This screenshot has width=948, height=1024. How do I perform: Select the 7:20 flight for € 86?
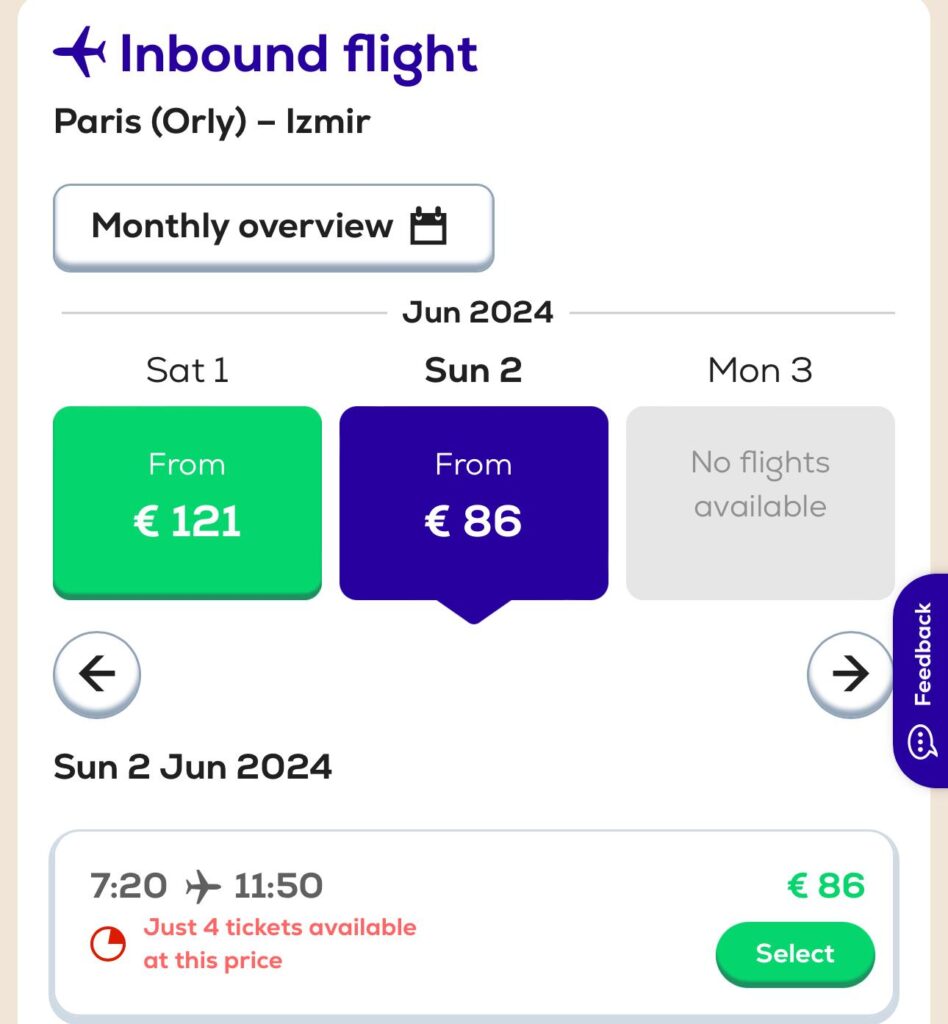(x=795, y=953)
